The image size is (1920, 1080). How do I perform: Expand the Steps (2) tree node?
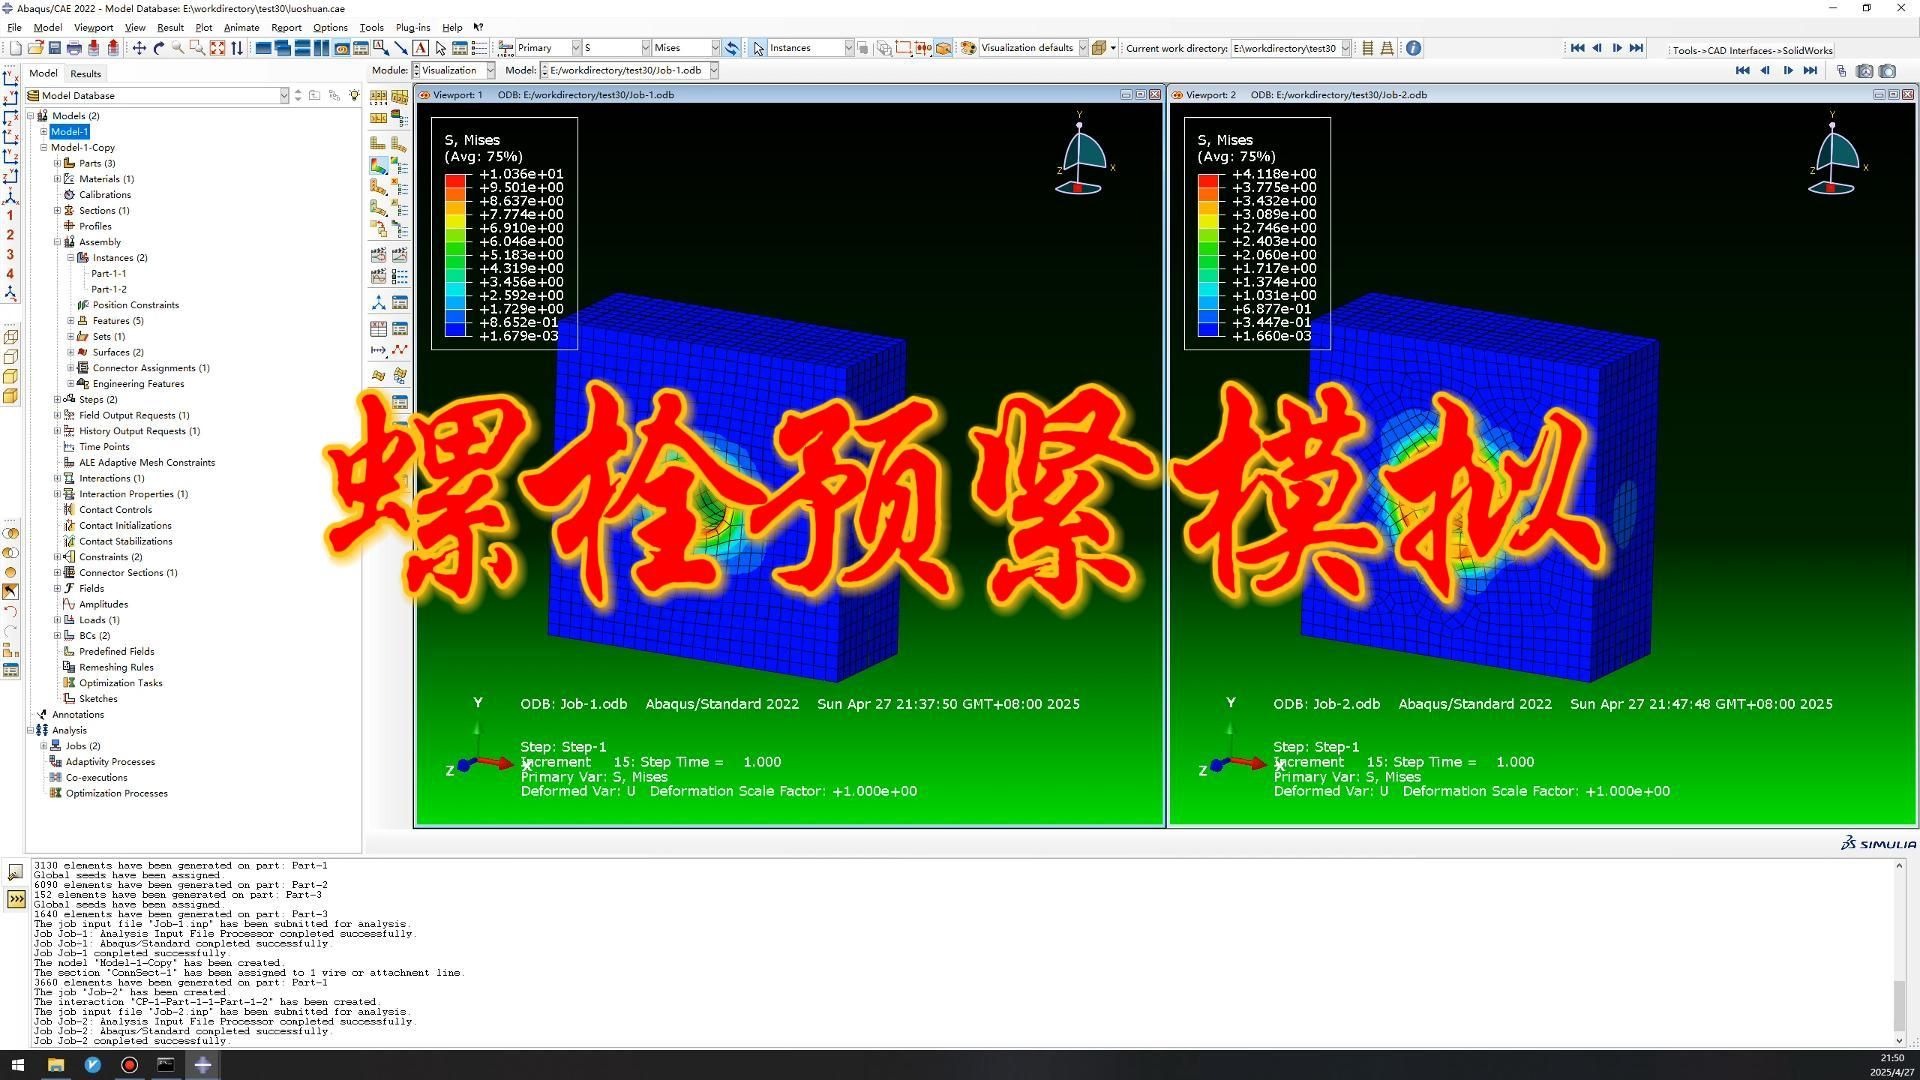[57, 399]
